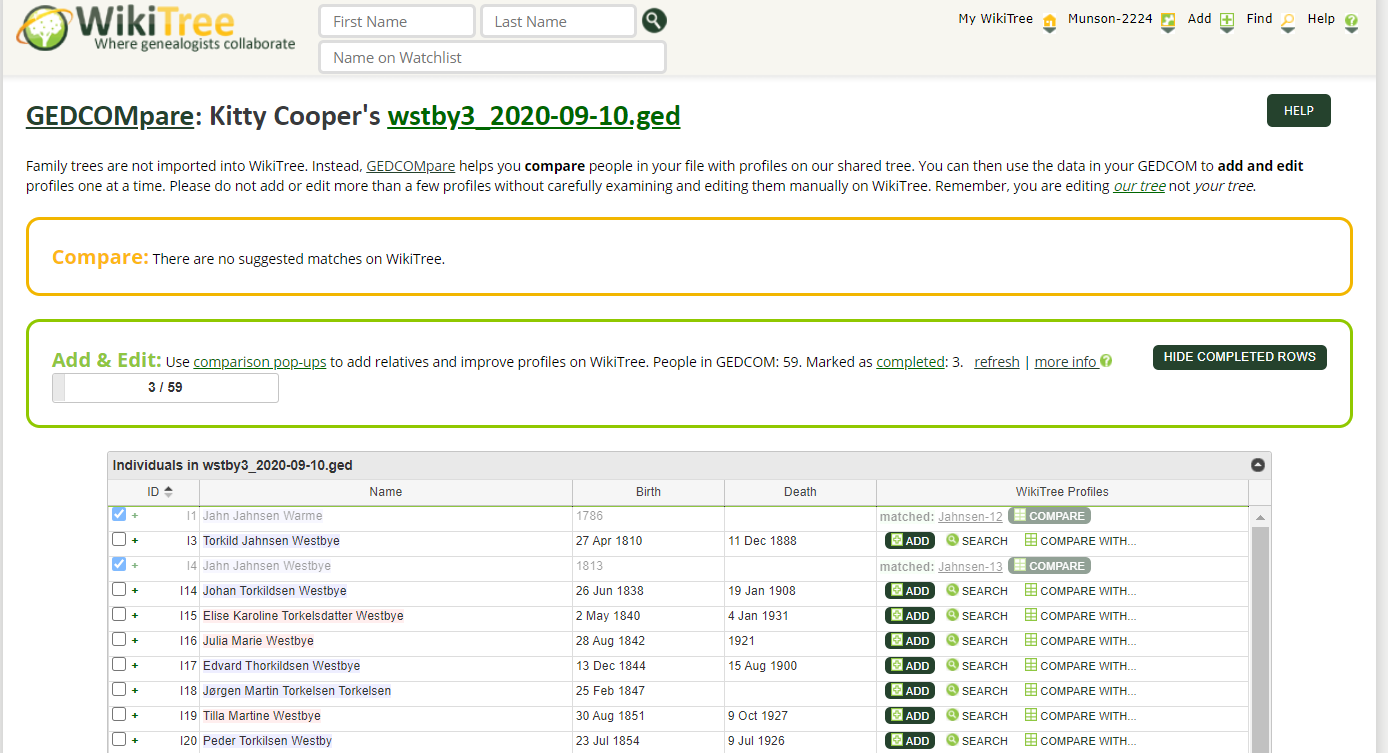The width and height of the screenshot is (1388, 753).
Task: Click the table scrollbar up arrow
Action: [x=1260, y=517]
